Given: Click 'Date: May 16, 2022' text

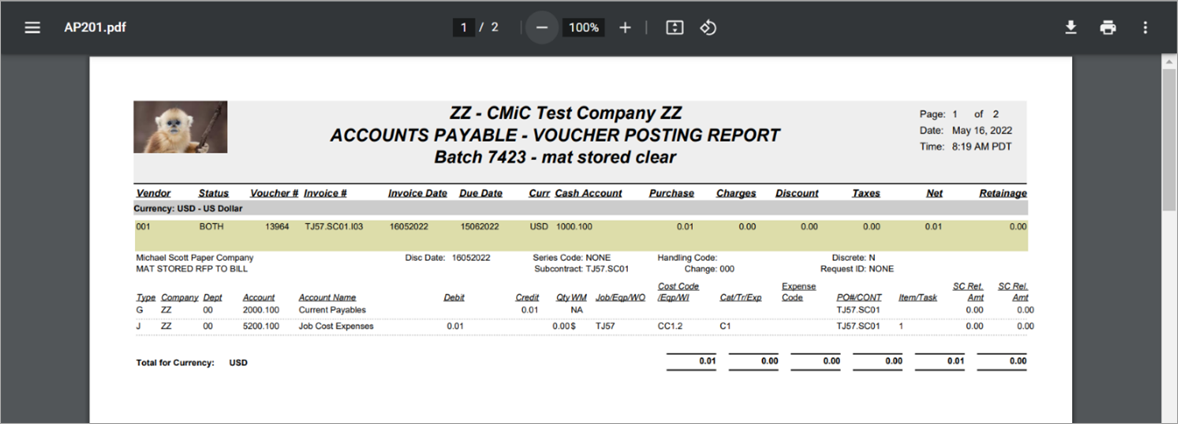Looking at the screenshot, I should coord(965,131).
